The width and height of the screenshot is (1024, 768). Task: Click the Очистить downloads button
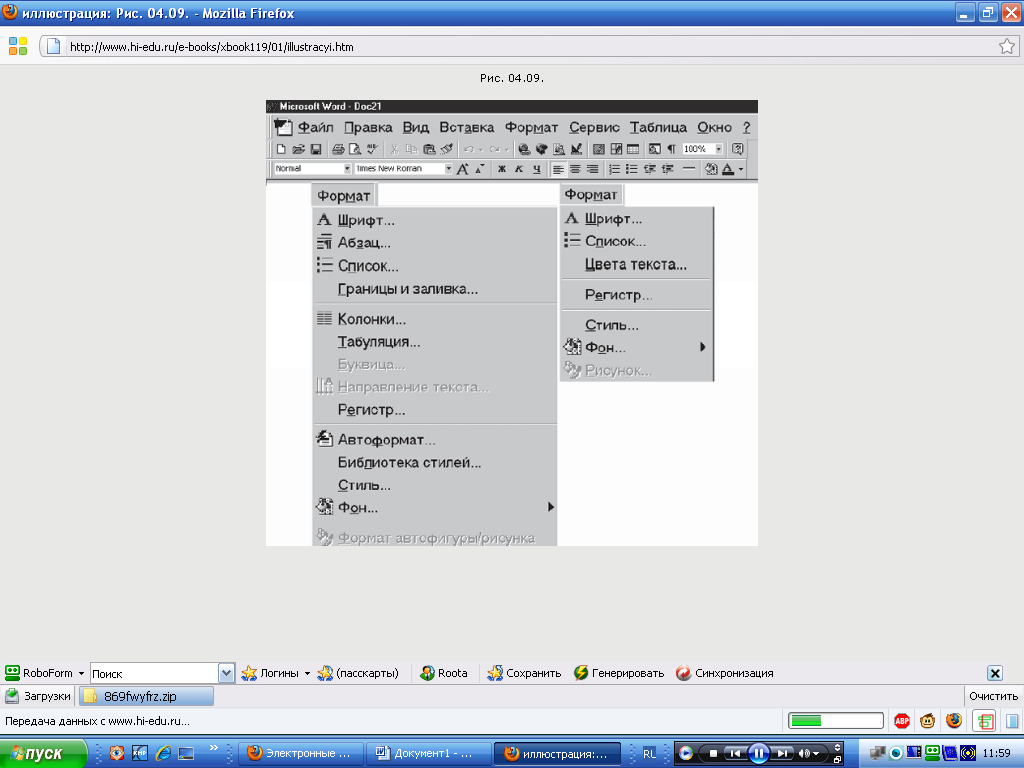[x=993, y=696]
